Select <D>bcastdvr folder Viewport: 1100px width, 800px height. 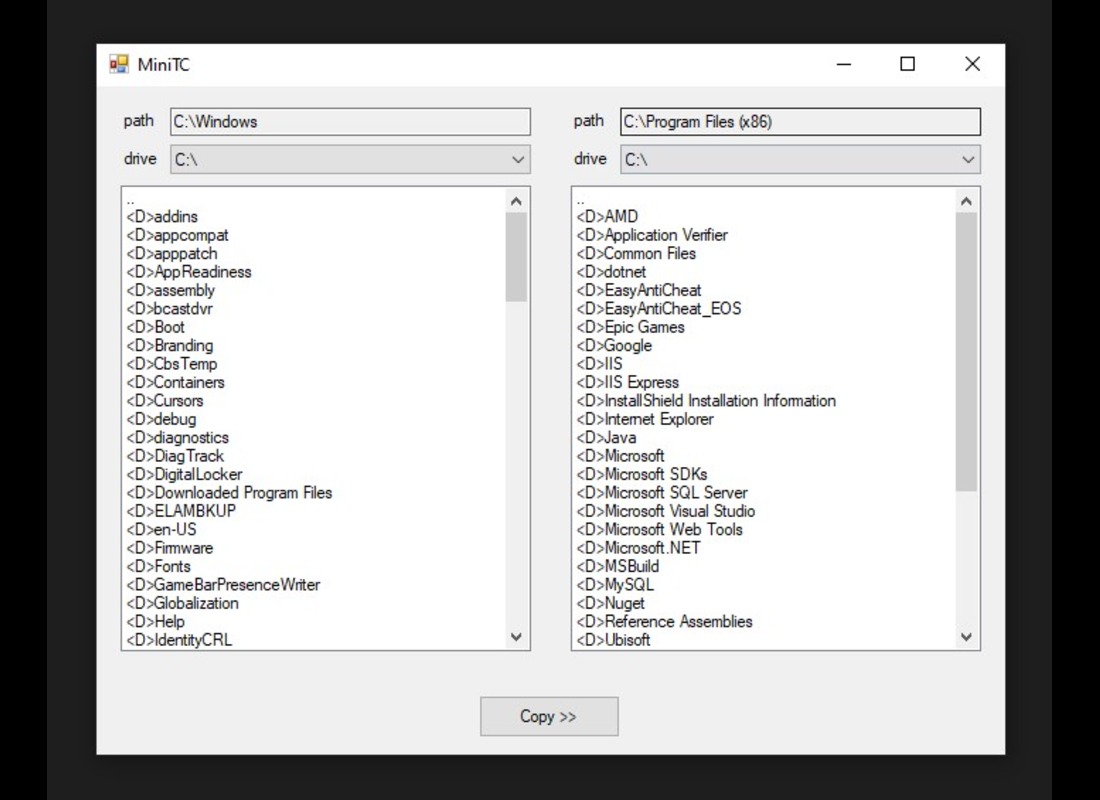(169, 309)
